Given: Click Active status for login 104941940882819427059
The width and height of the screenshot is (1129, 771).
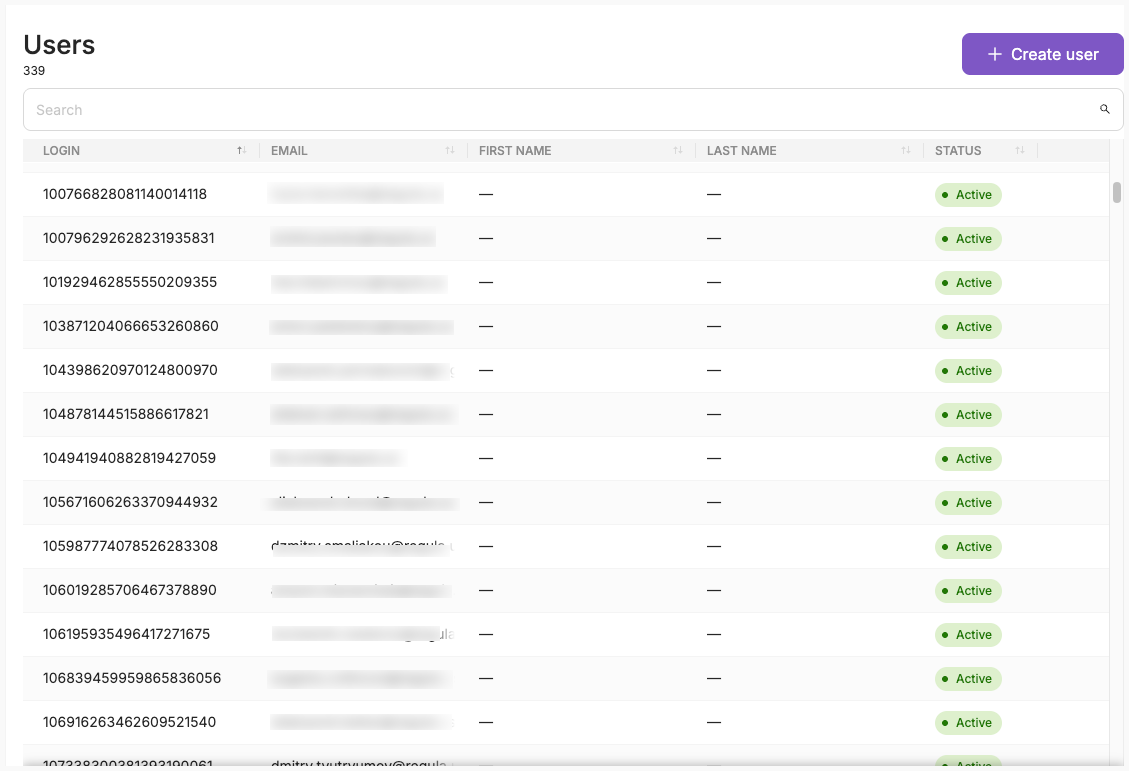Looking at the screenshot, I should point(968,459).
